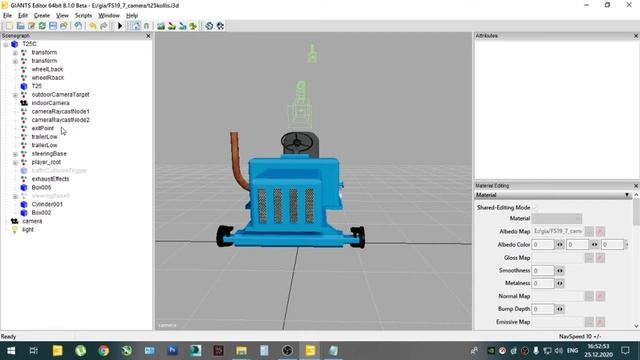640x360 pixels.
Task: Click the first gear icon in toolbar
Action: (x=209, y=26)
